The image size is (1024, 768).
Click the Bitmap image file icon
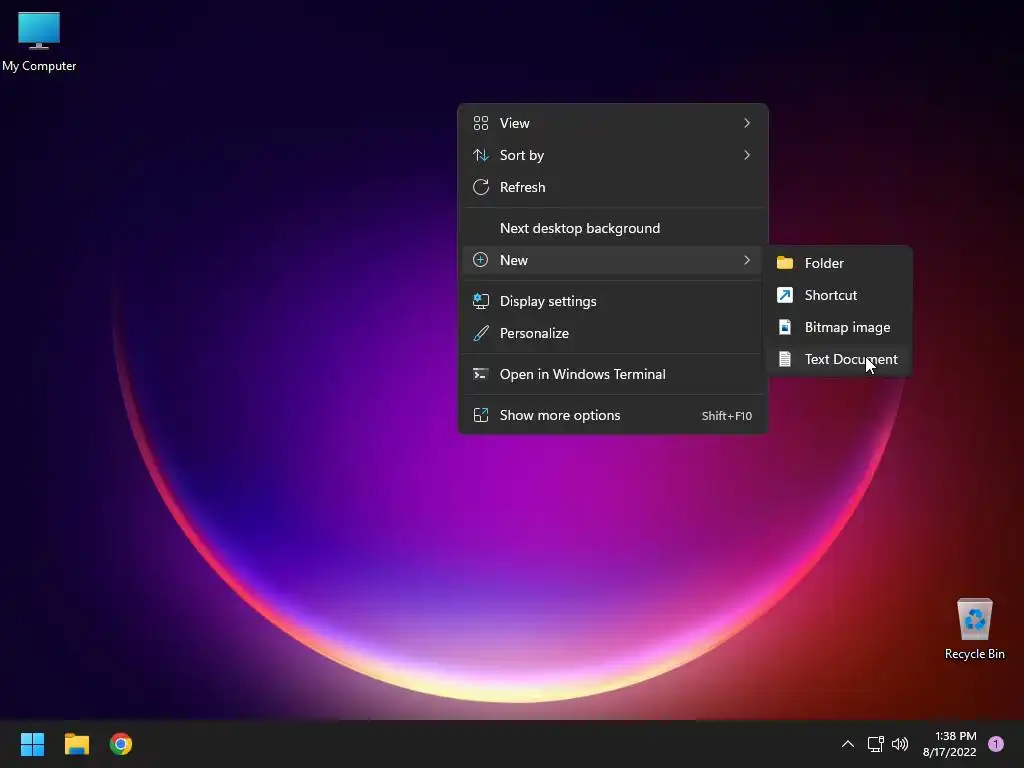point(785,327)
